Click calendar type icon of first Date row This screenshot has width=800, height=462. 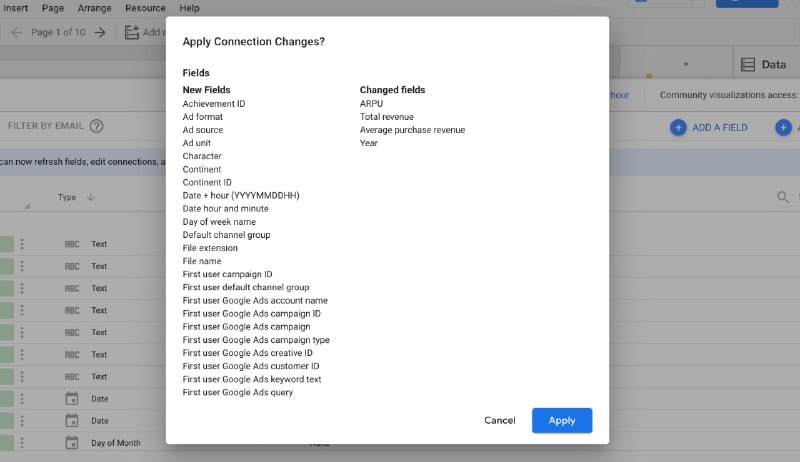[x=72, y=398]
